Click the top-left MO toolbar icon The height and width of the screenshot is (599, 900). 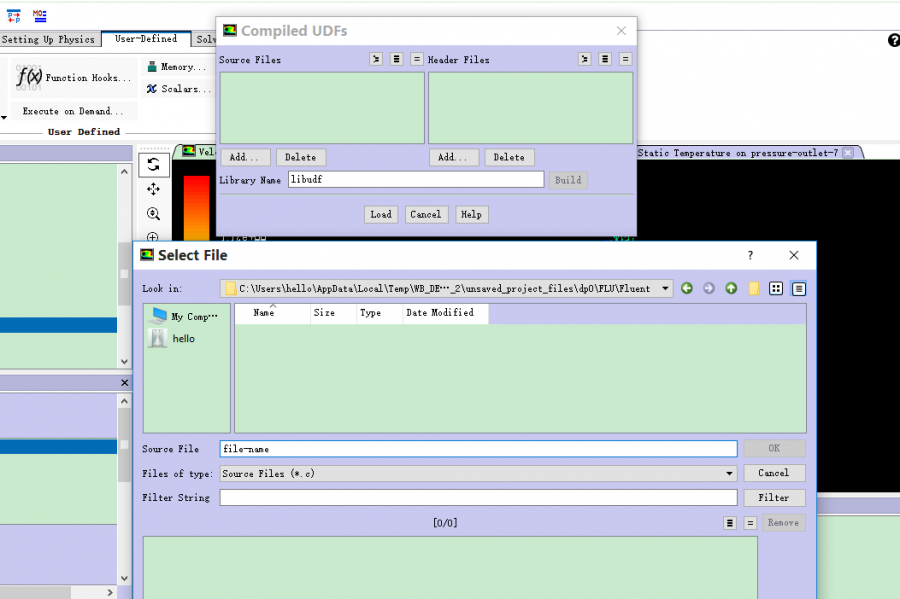pos(40,16)
